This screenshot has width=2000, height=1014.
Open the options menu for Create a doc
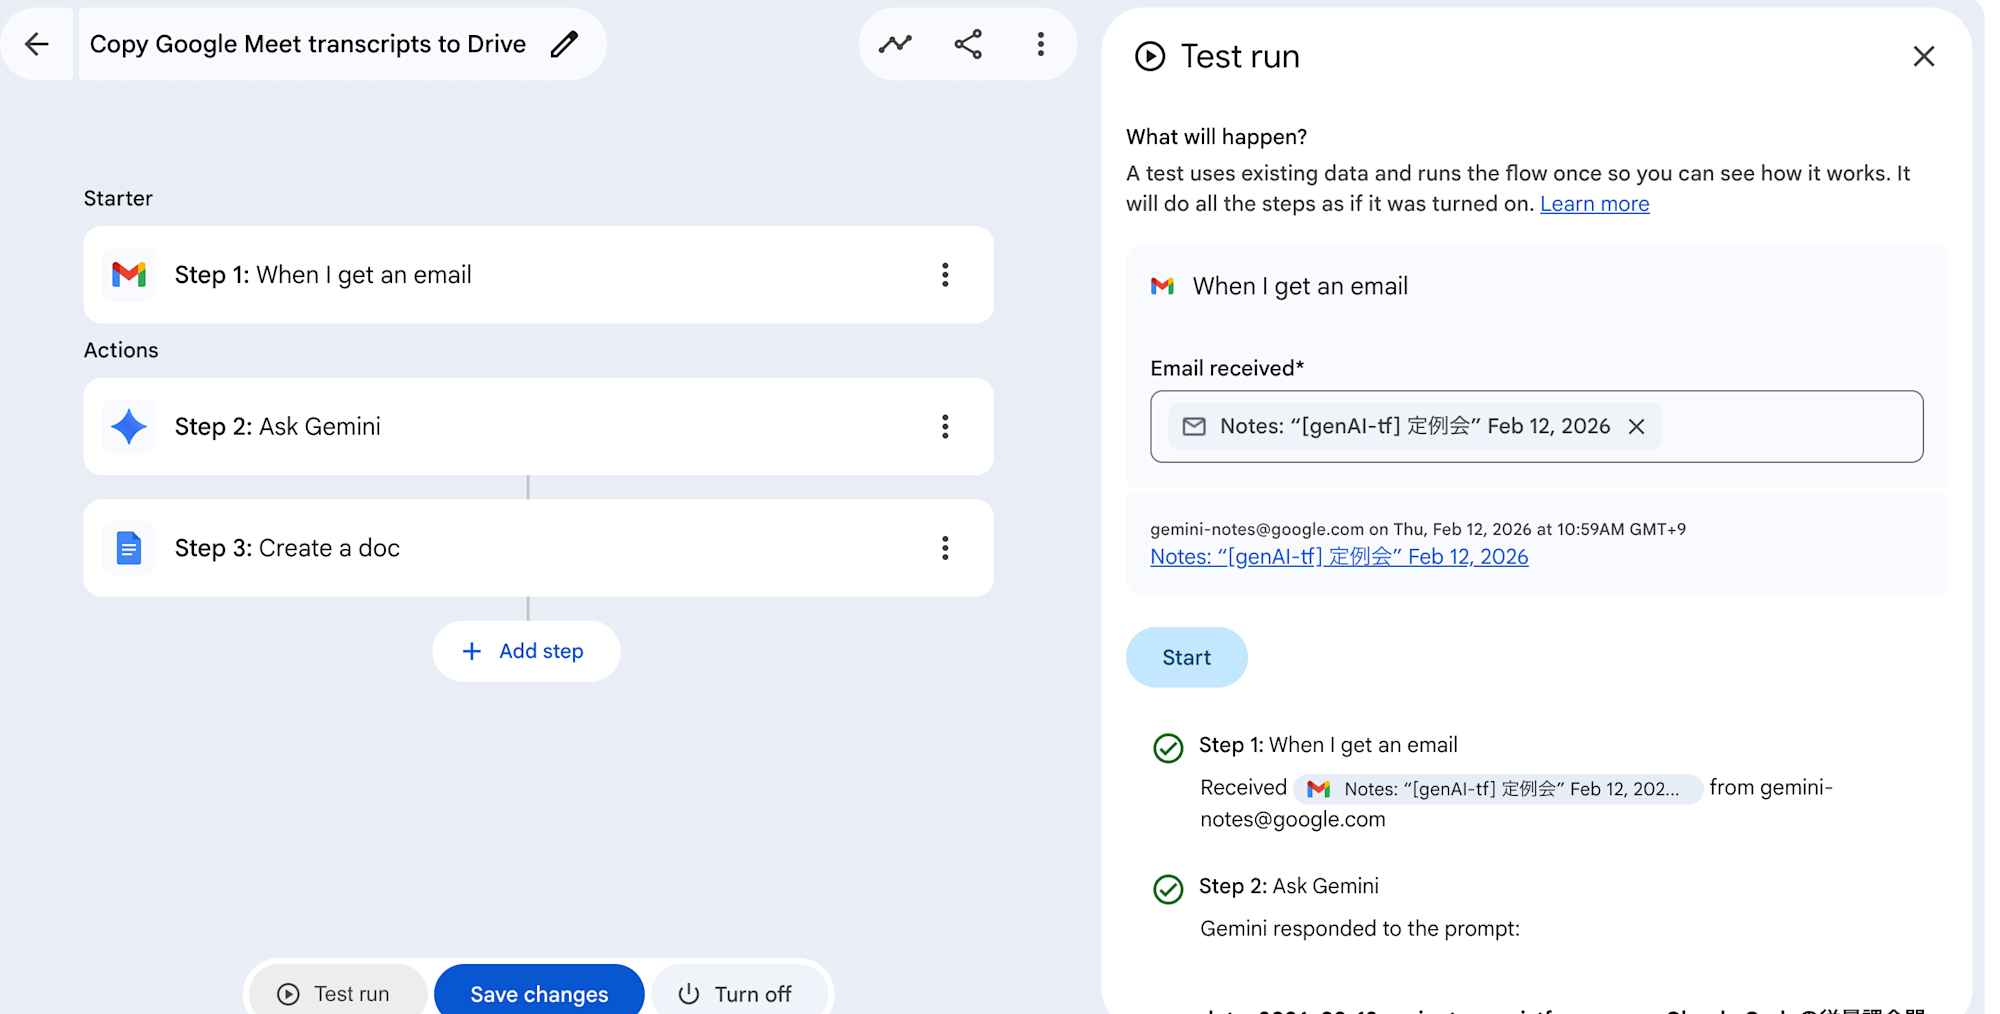(945, 548)
